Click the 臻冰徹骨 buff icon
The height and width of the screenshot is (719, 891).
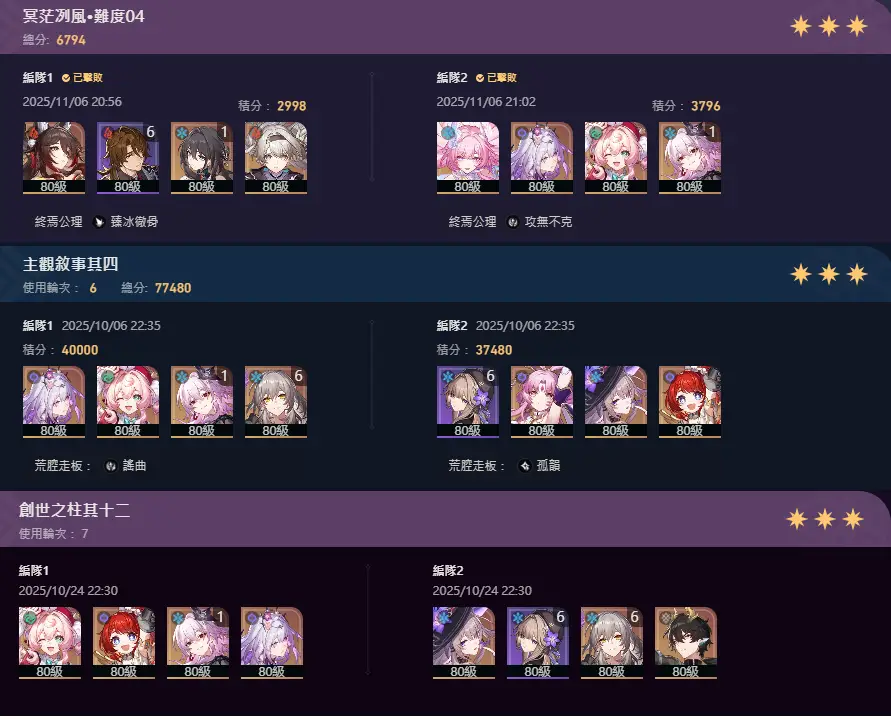(99, 222)
